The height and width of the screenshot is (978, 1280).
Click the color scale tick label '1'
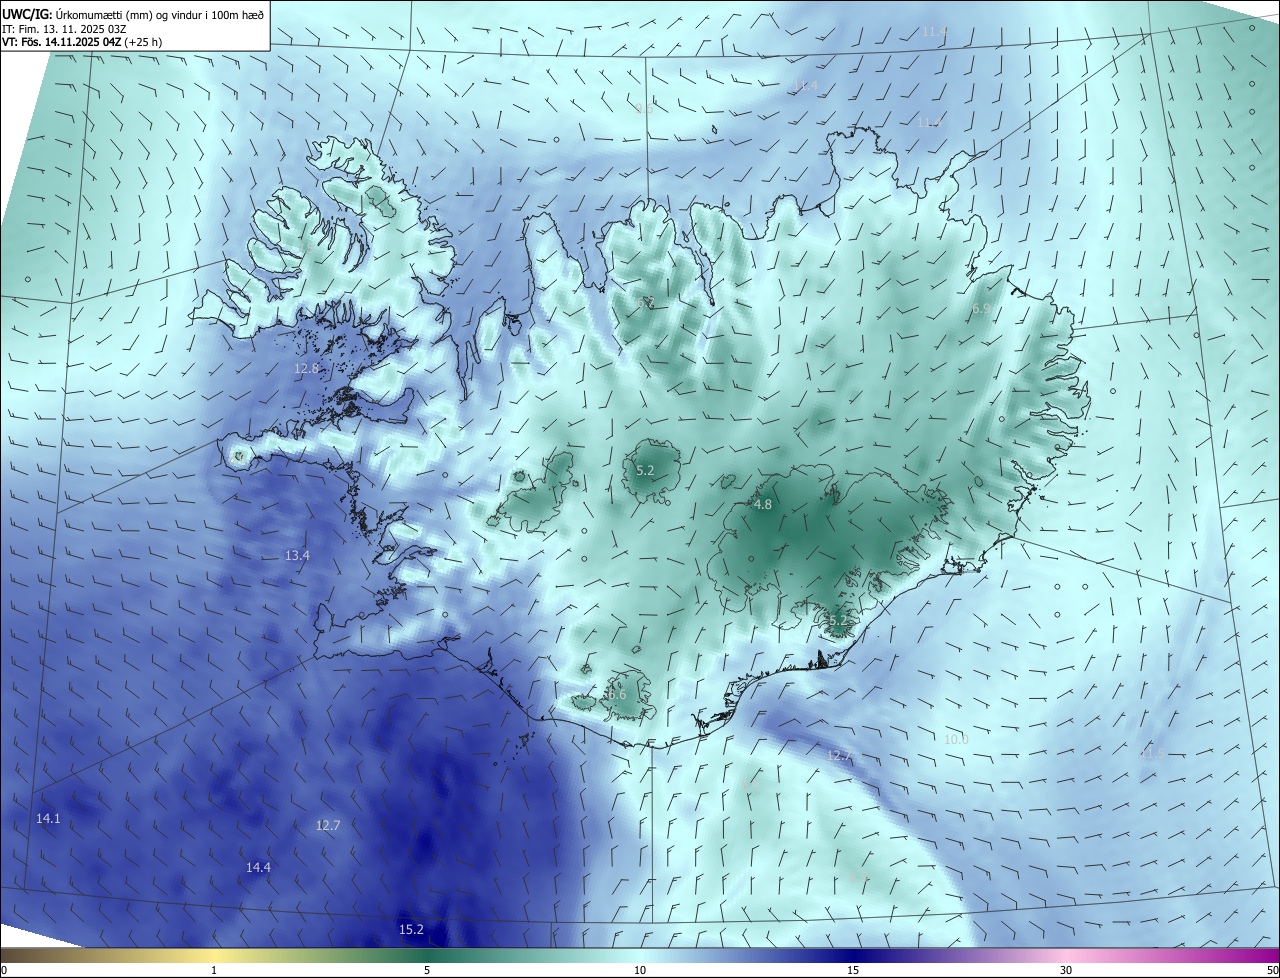214,970
